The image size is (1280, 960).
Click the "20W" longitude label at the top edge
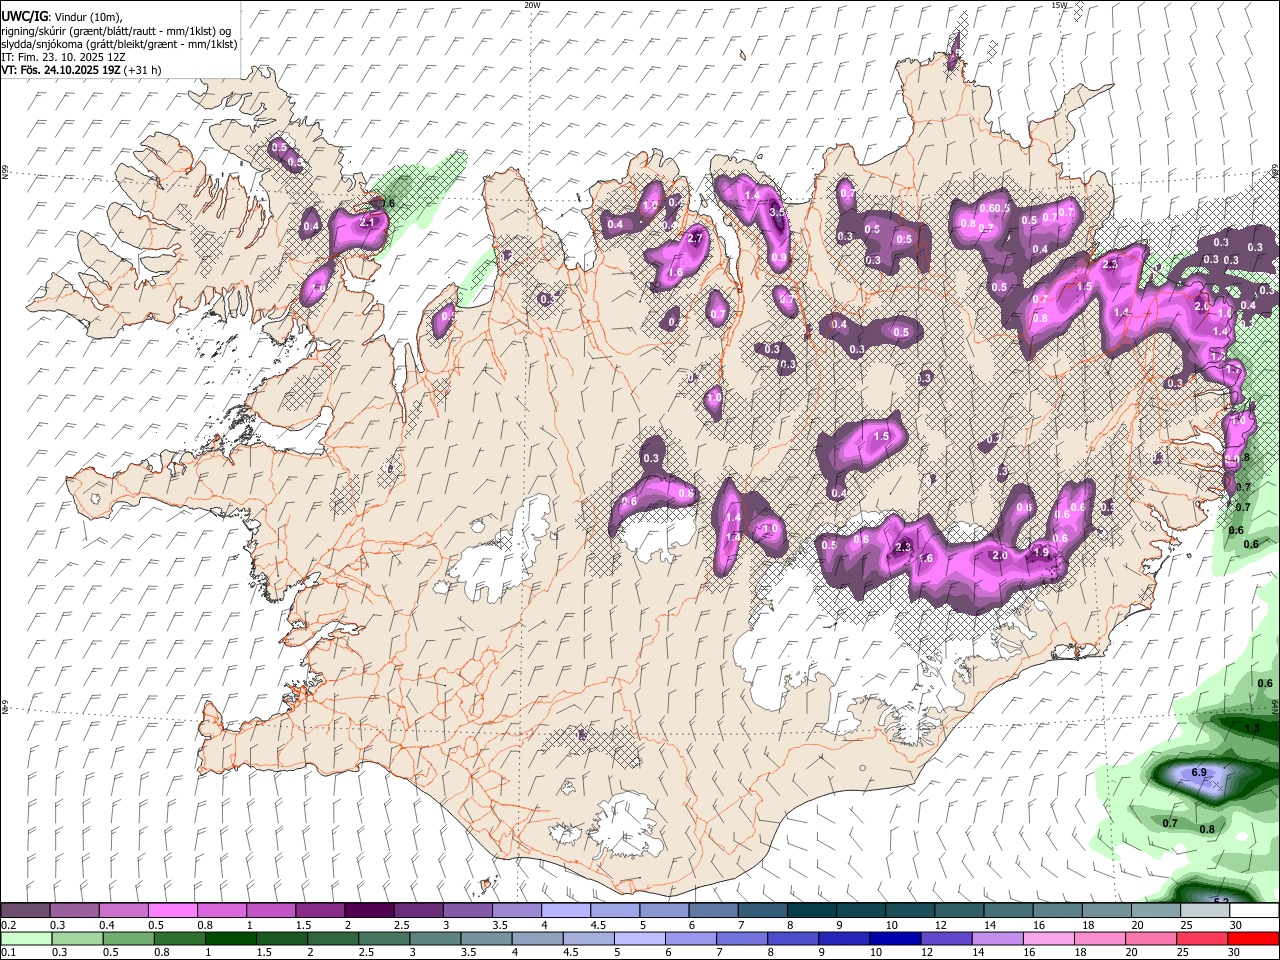pos(532,5)
